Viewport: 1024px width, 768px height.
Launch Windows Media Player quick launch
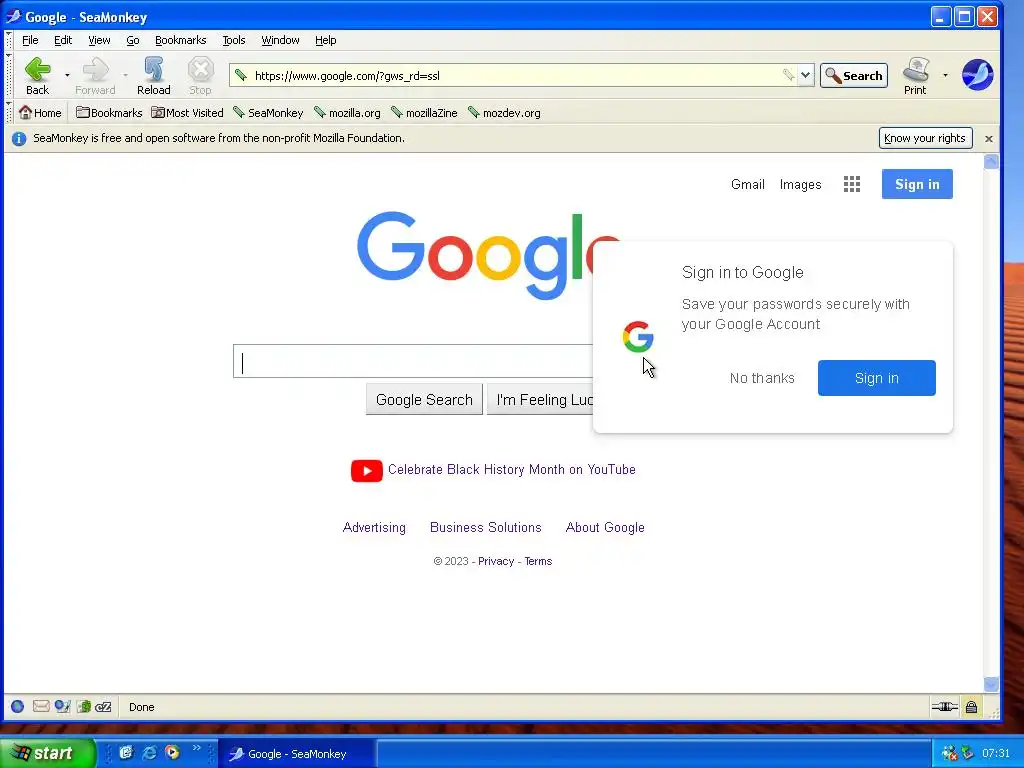pos(172,752)
